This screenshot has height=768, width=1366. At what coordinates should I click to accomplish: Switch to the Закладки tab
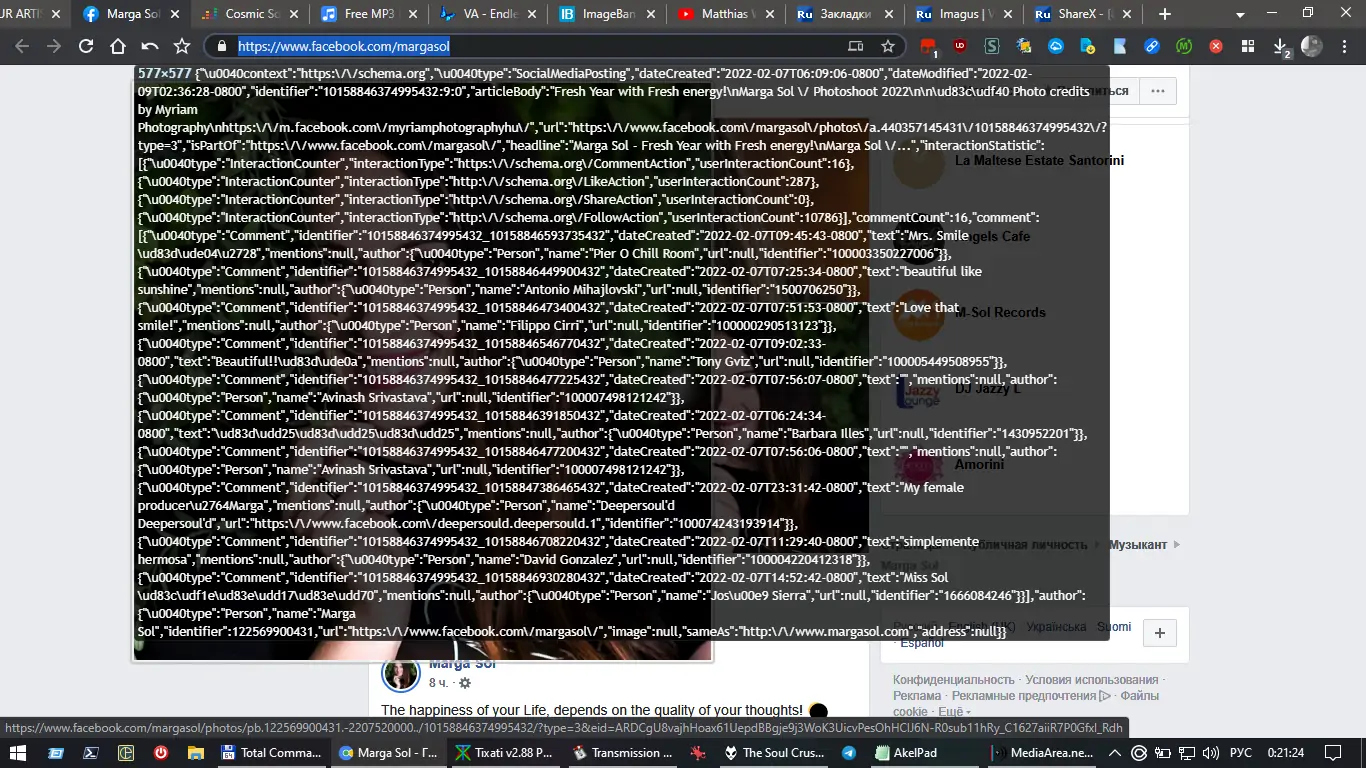tap(844, 14)
